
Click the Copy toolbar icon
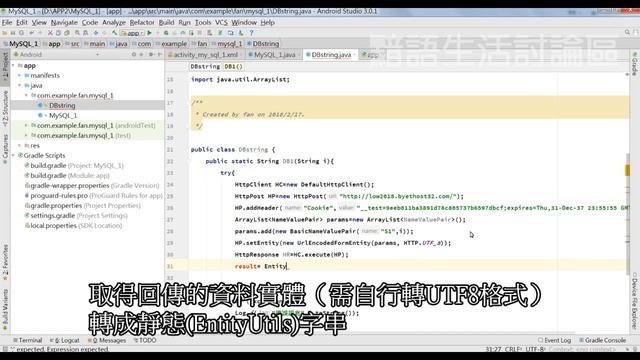click(x=58, y=33)
